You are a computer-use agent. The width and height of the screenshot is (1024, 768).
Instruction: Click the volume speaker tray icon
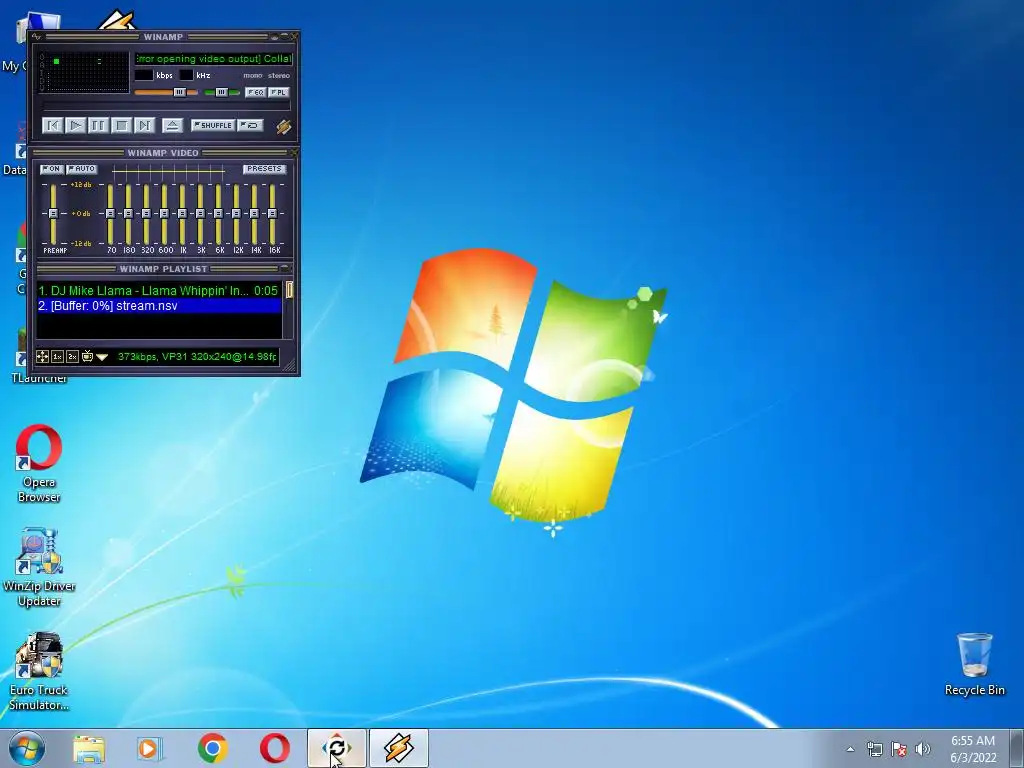pyautogui.click(x=923, y=749)
